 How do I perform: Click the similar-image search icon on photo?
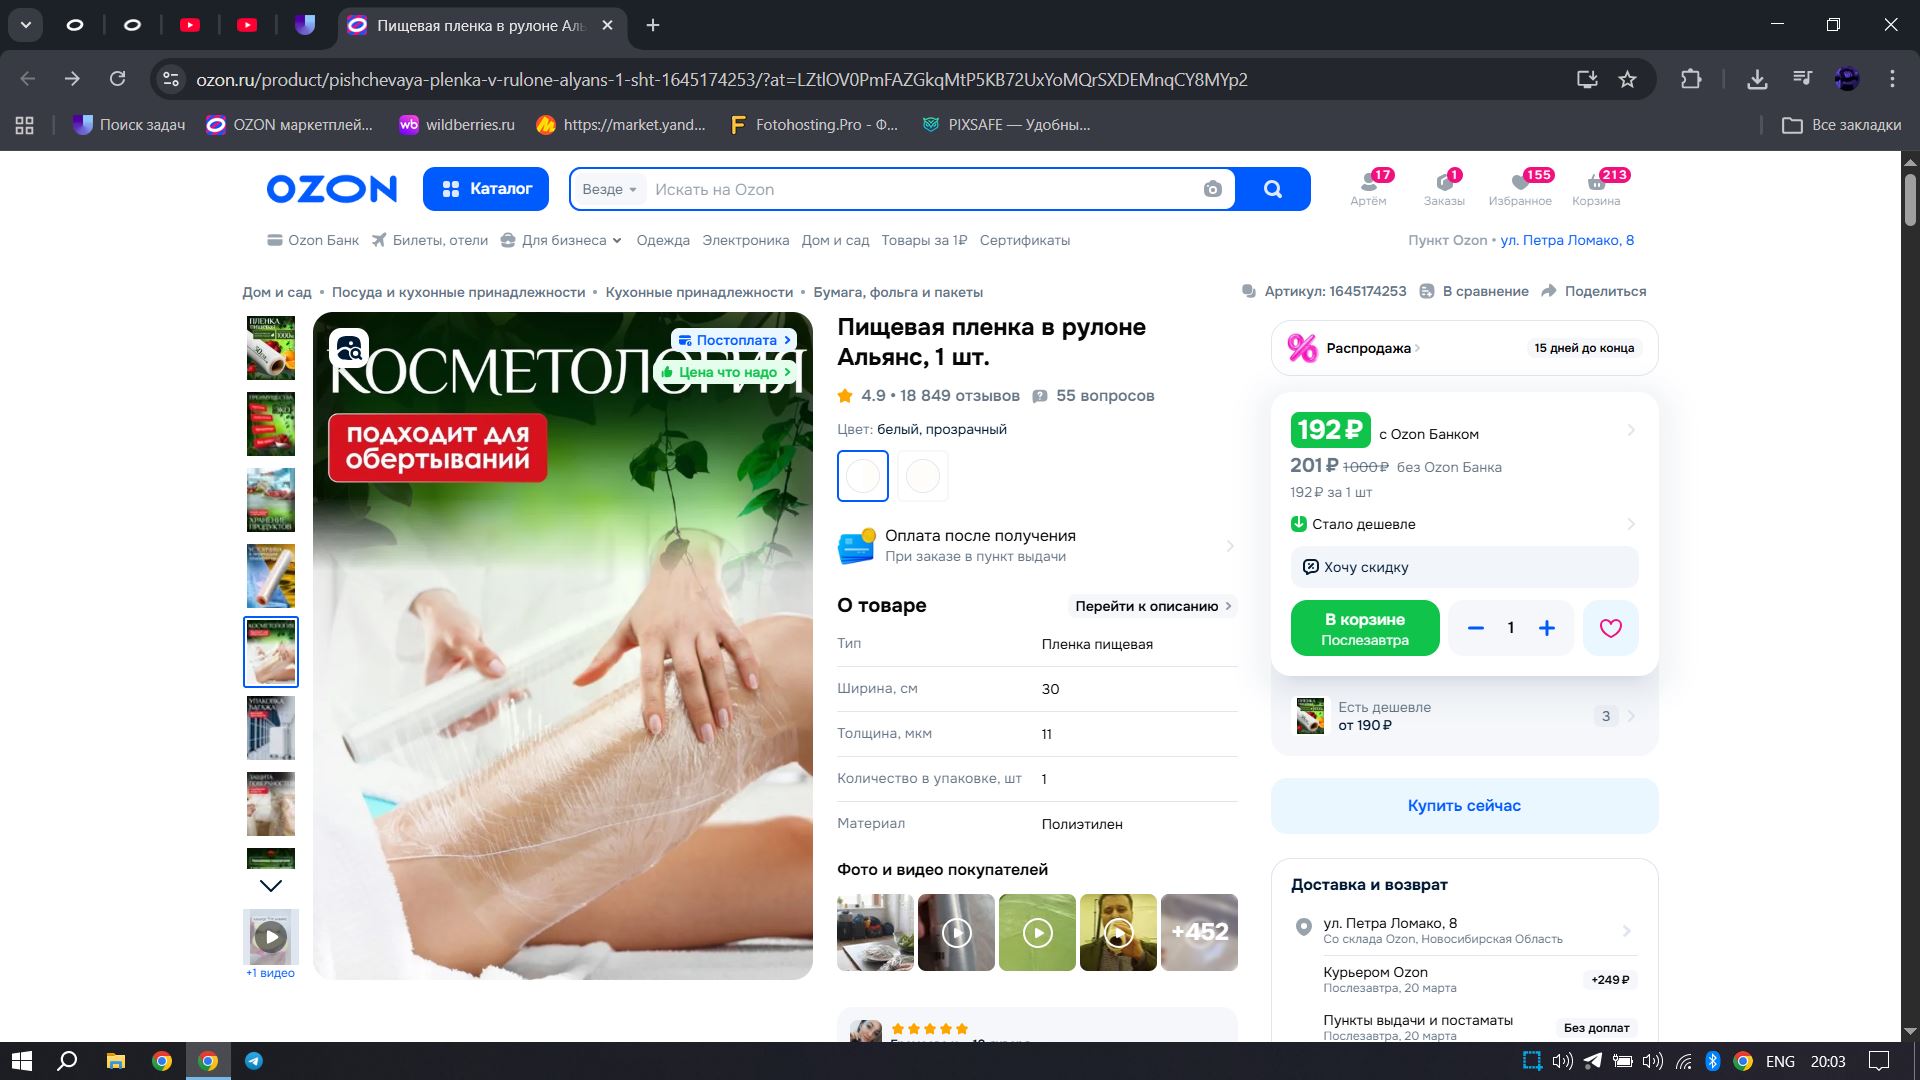click(349, 348)
